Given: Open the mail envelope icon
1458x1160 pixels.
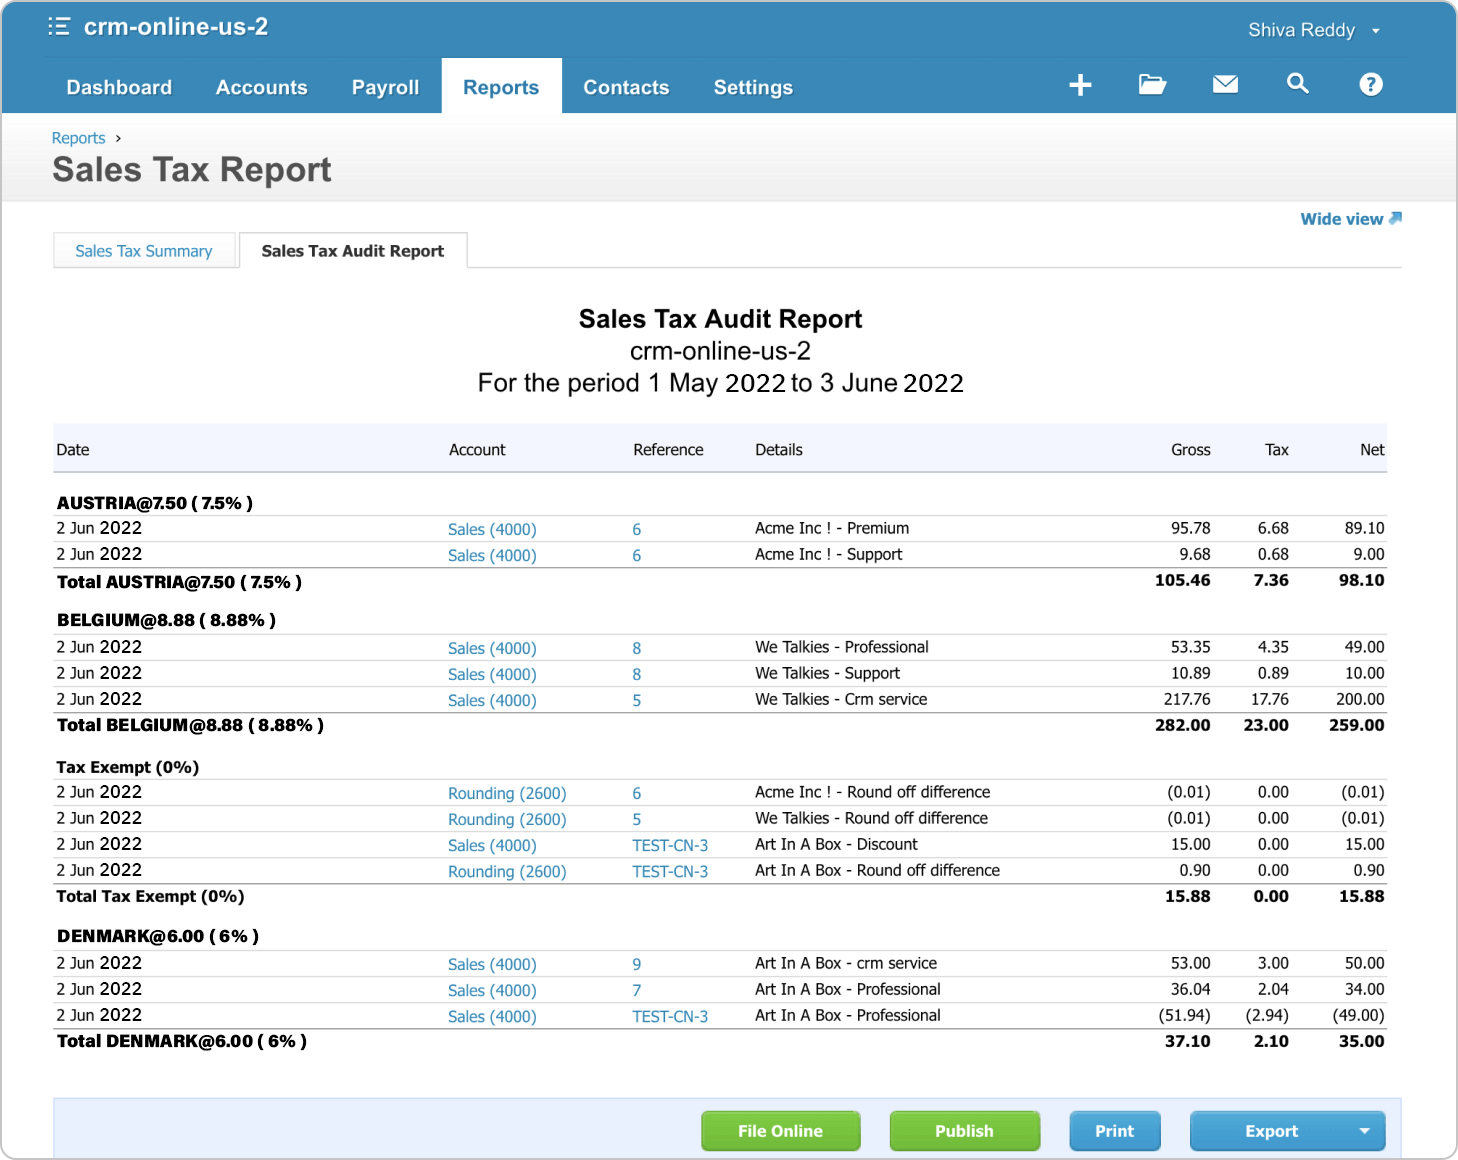Looking at the screenshot, I should pyautogui.click(x=1225, y=85).
